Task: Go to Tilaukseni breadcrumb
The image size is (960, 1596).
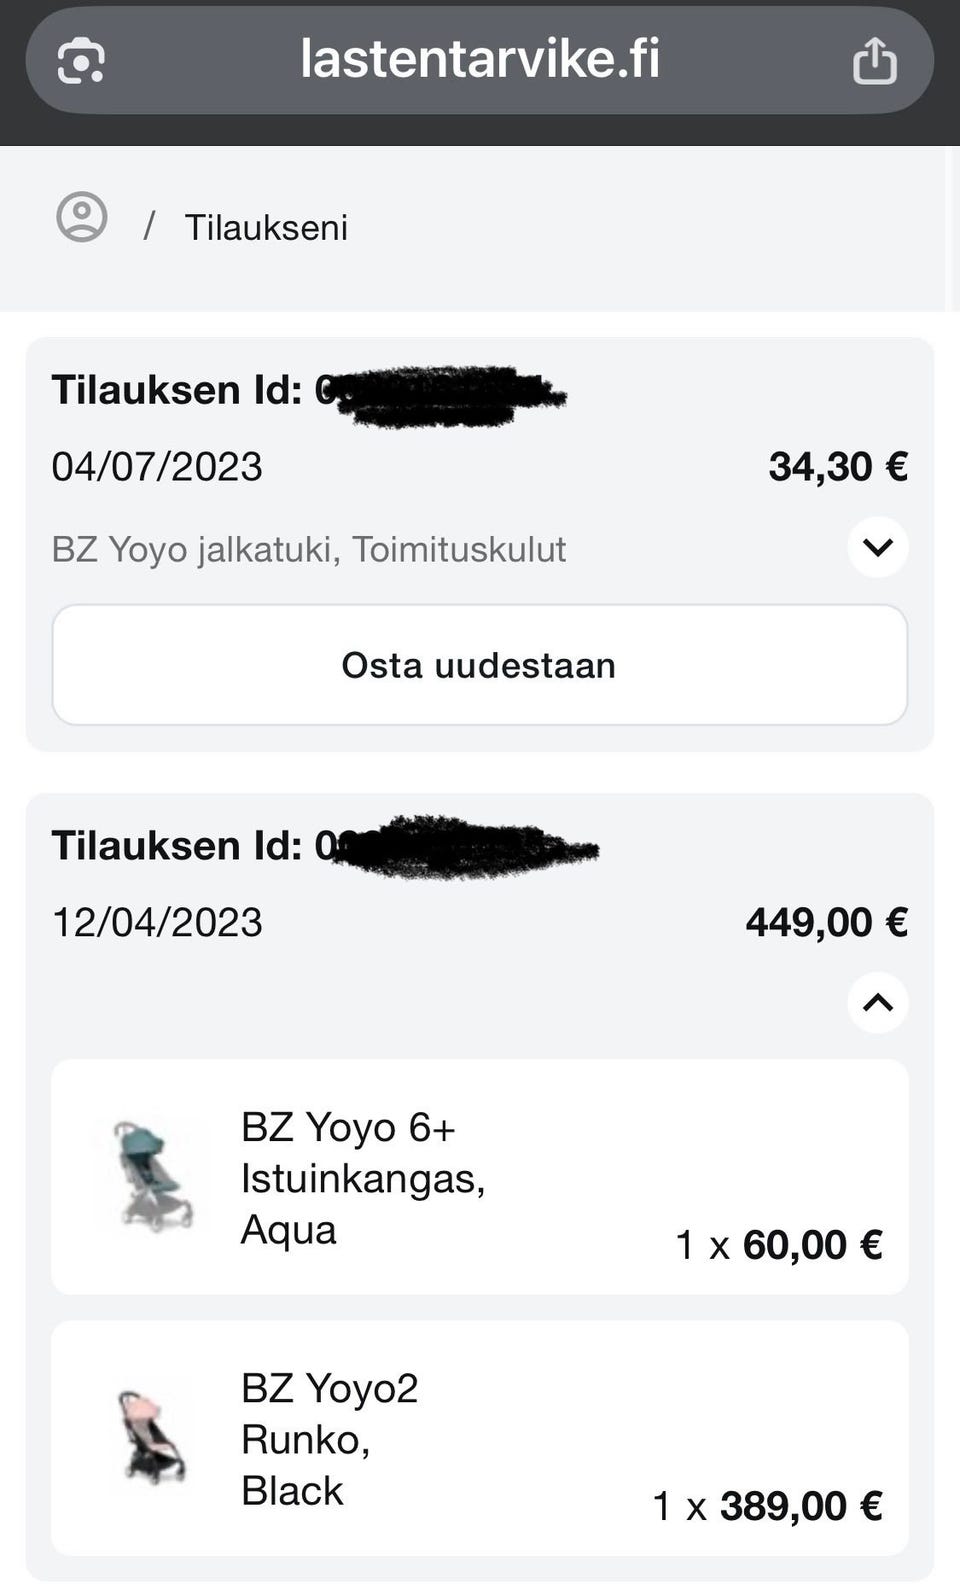Action: 266,228
